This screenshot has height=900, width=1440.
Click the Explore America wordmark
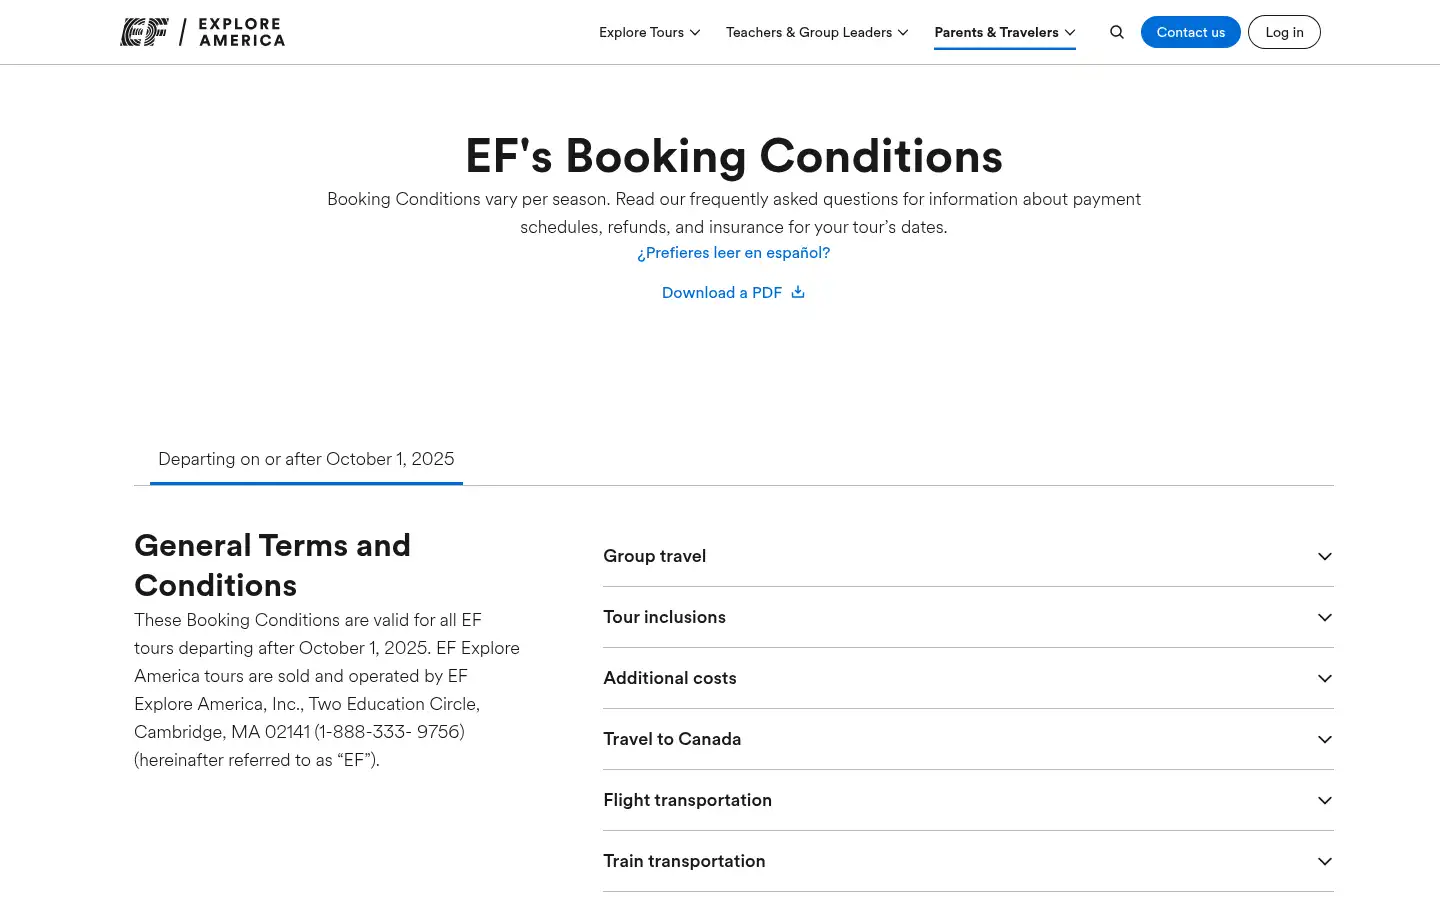click(x=242, y=32)
